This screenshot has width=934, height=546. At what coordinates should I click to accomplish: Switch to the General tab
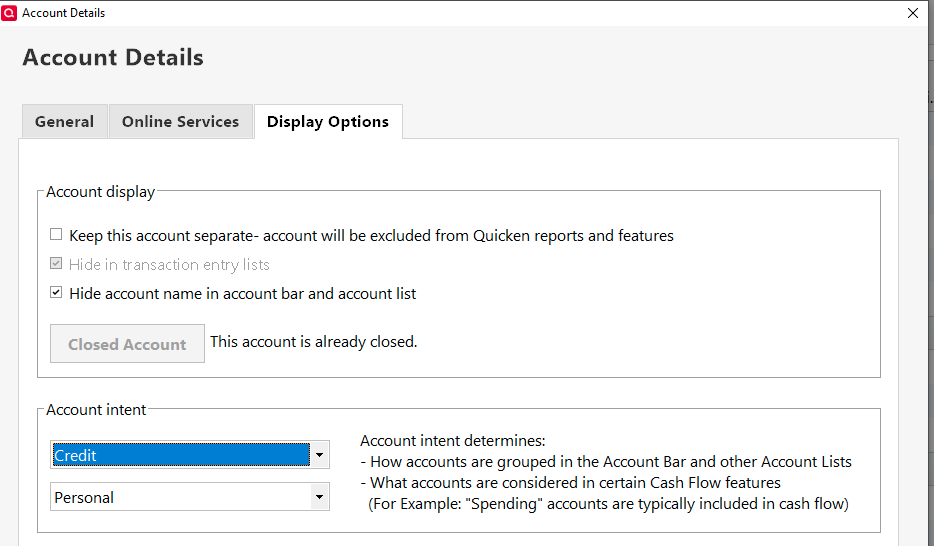pos(64,122)
